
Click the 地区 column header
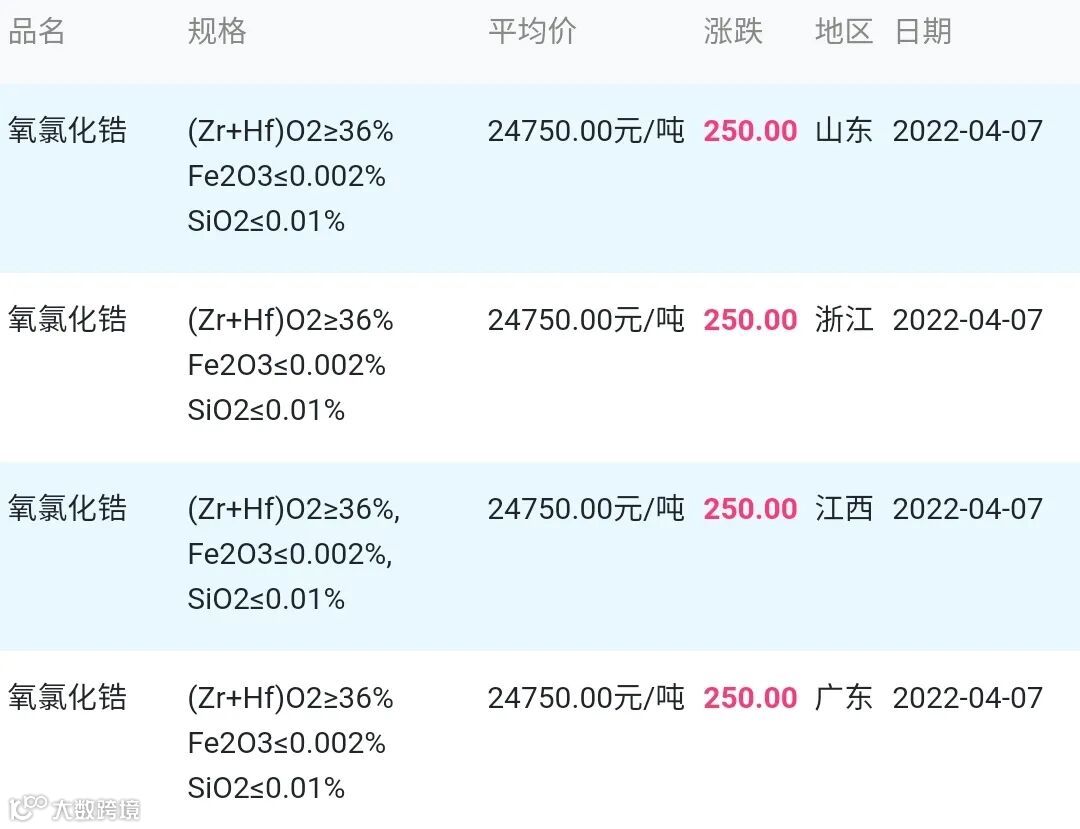(844, 31)
